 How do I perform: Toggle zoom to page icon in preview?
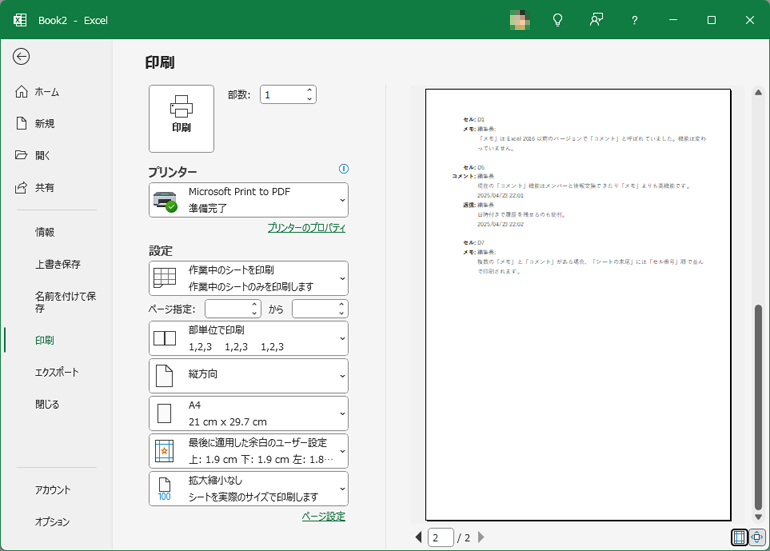(x=757, y=537)
